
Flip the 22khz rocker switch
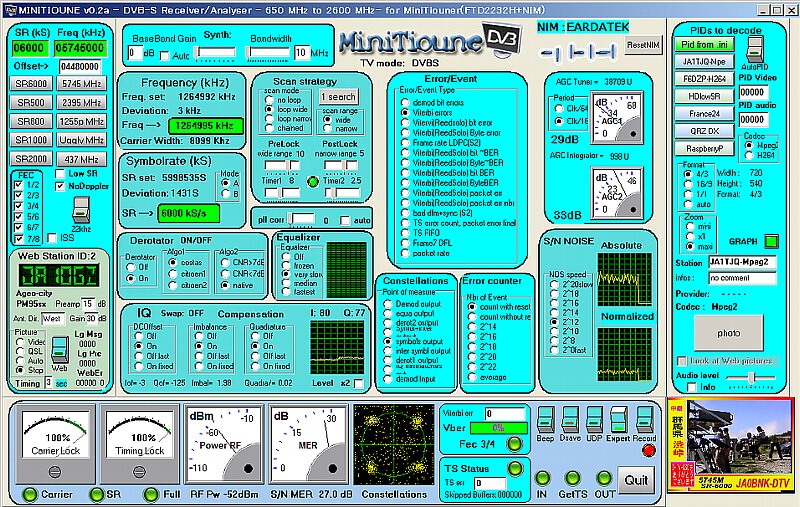coord(81,209)
